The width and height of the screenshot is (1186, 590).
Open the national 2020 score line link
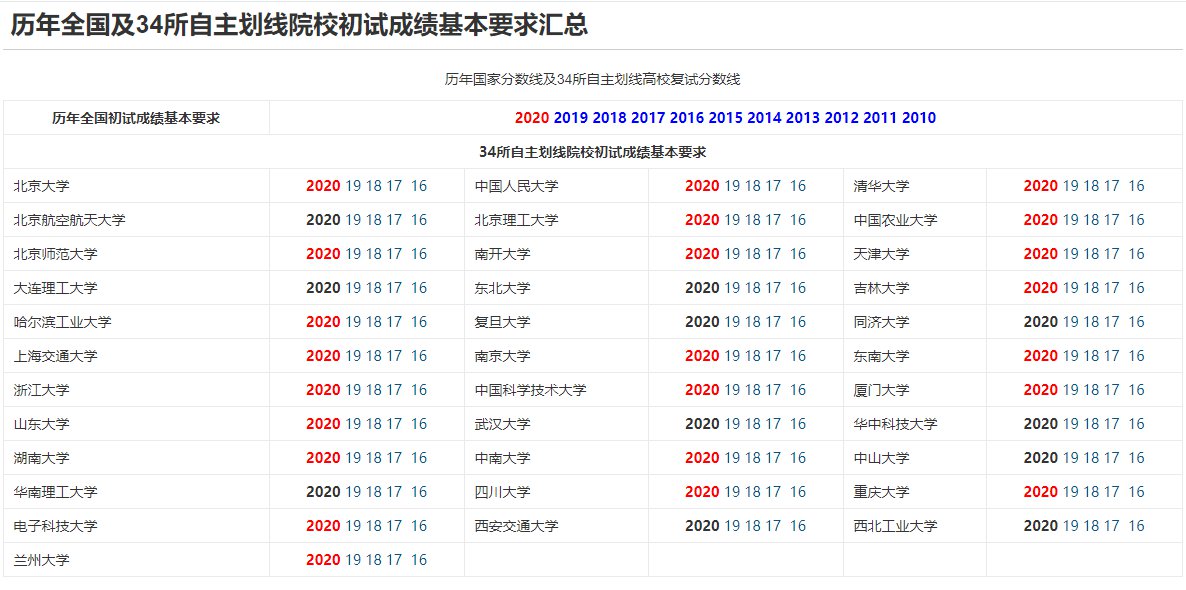pos(532,118)
